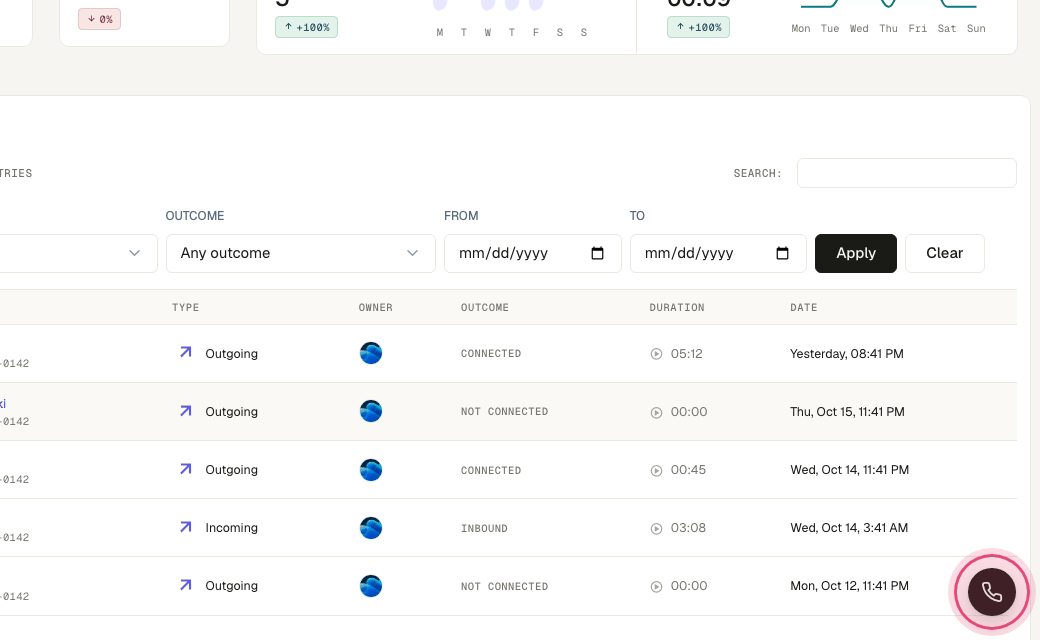Image resolution: width=1040 pixels, height=640 pixels.
Task: Click the Incoming type label
Action: (x=231, y=528)
